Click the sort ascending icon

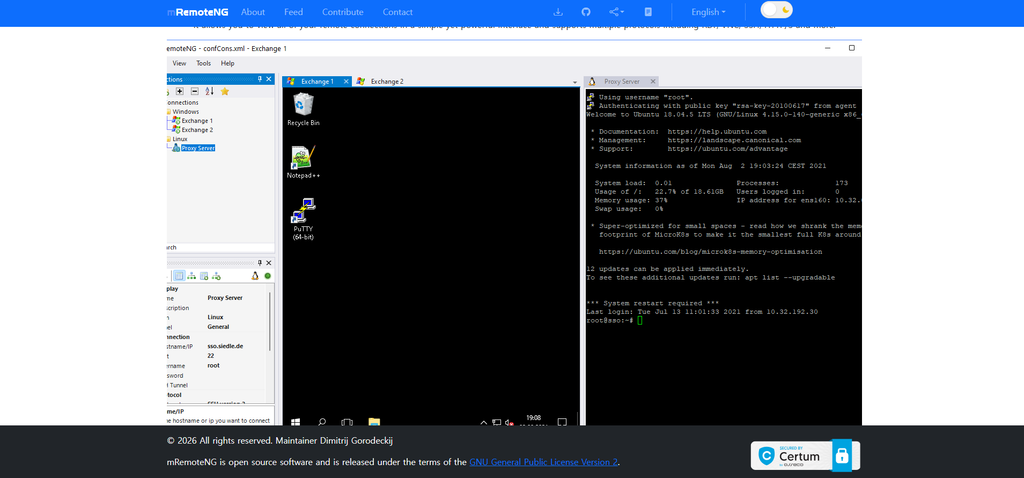(x=209, y=91)
